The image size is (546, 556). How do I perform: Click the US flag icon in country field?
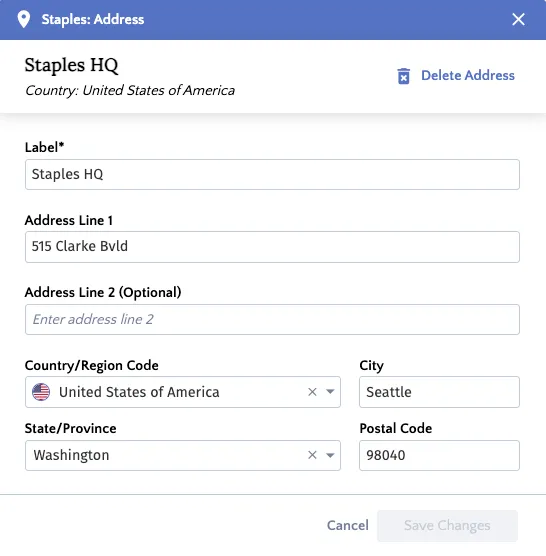coord(41,392)
